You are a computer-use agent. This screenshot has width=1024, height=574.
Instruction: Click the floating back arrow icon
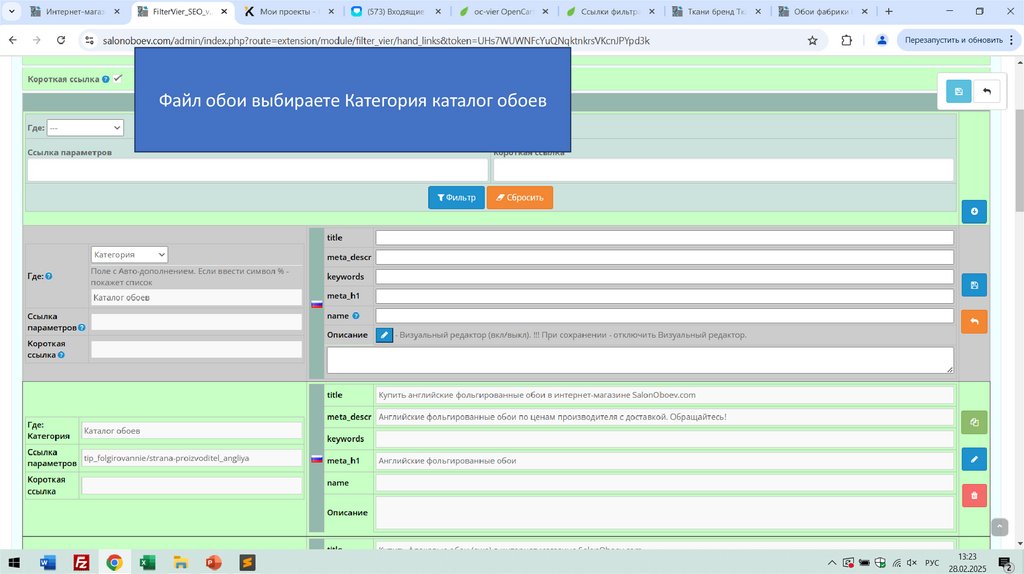(x=986, y=92)
